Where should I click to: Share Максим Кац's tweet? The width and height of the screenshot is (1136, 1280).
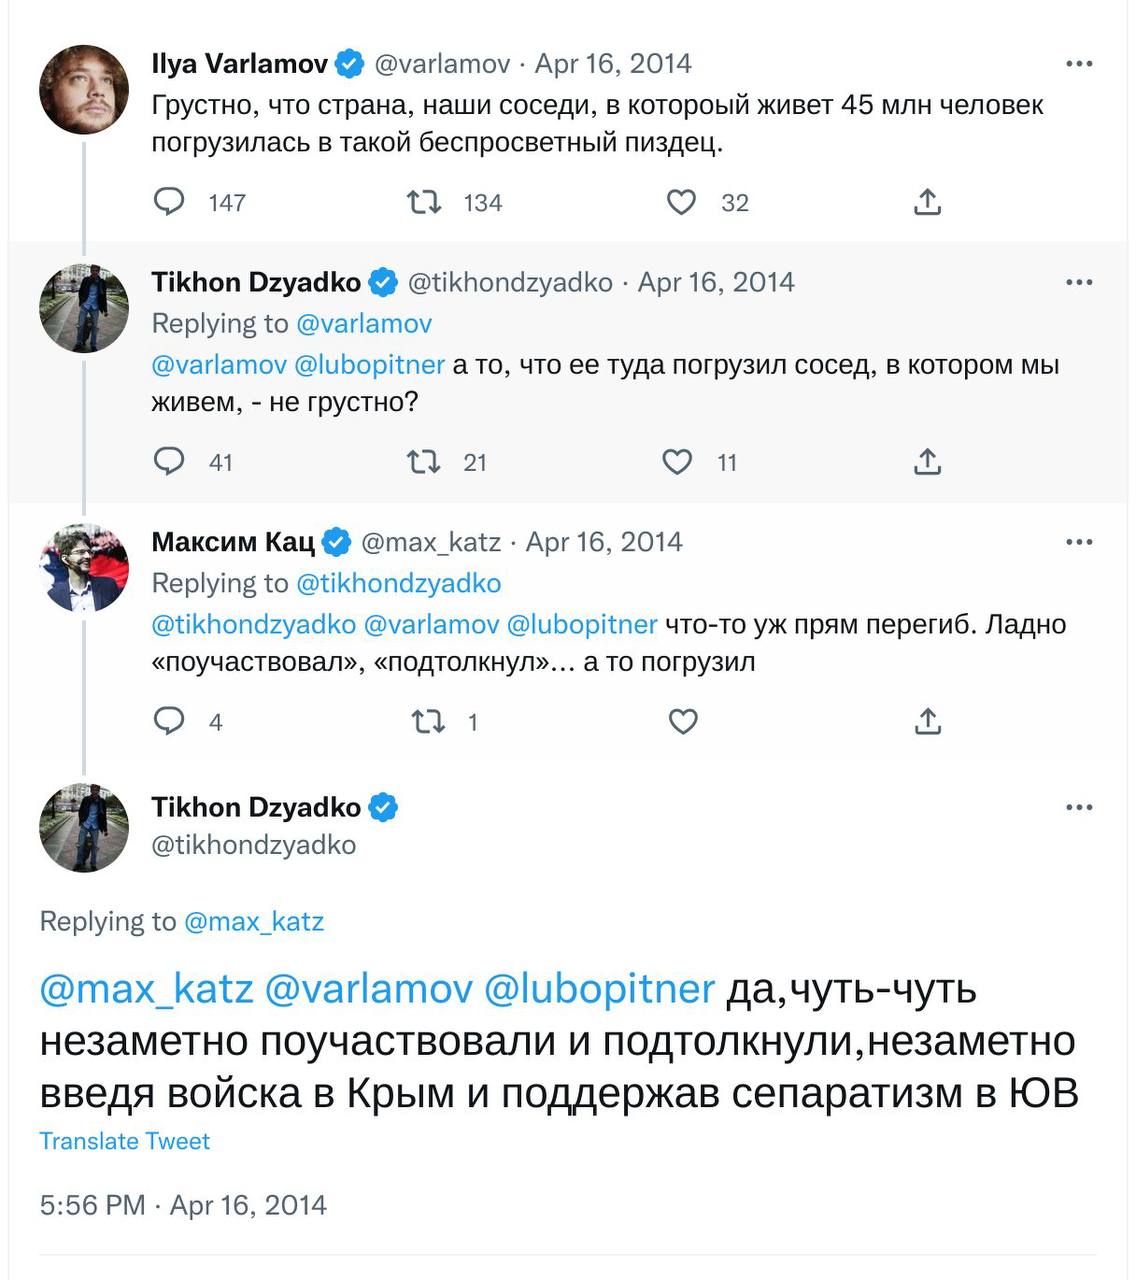click(927, 721)
